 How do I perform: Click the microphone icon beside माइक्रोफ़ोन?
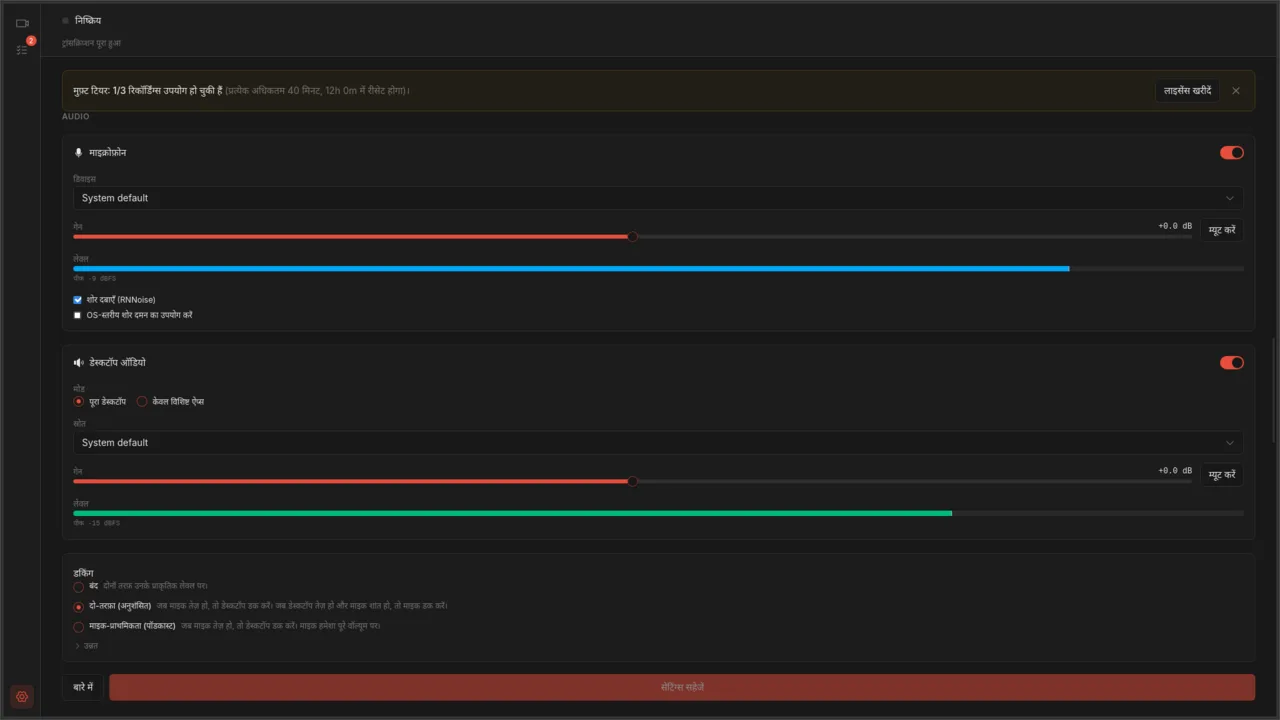pyautogui.click(x=79, y=153)
